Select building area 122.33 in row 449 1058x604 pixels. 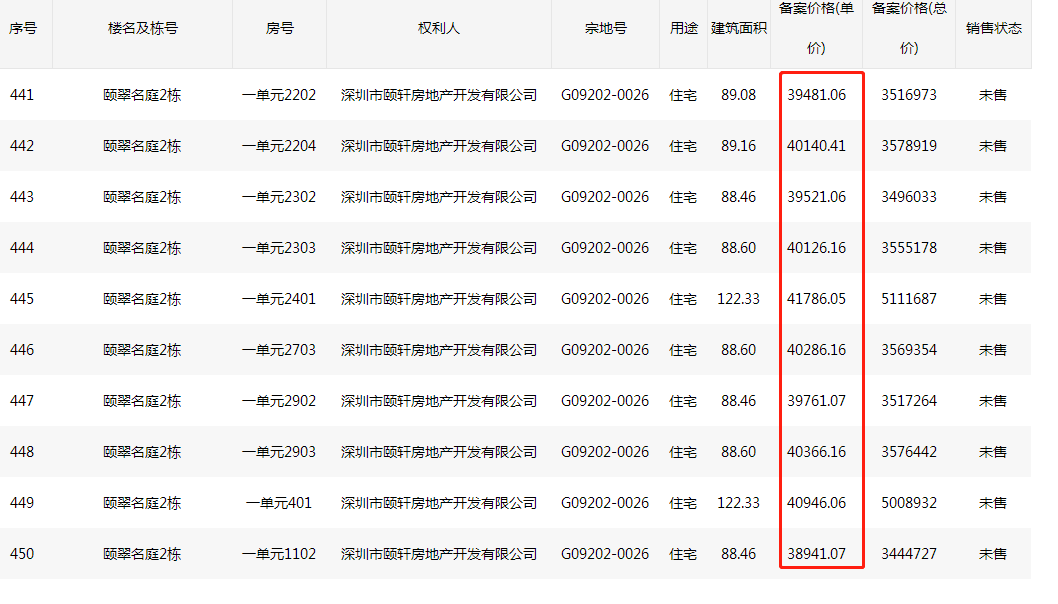click(x=738, y=503)
